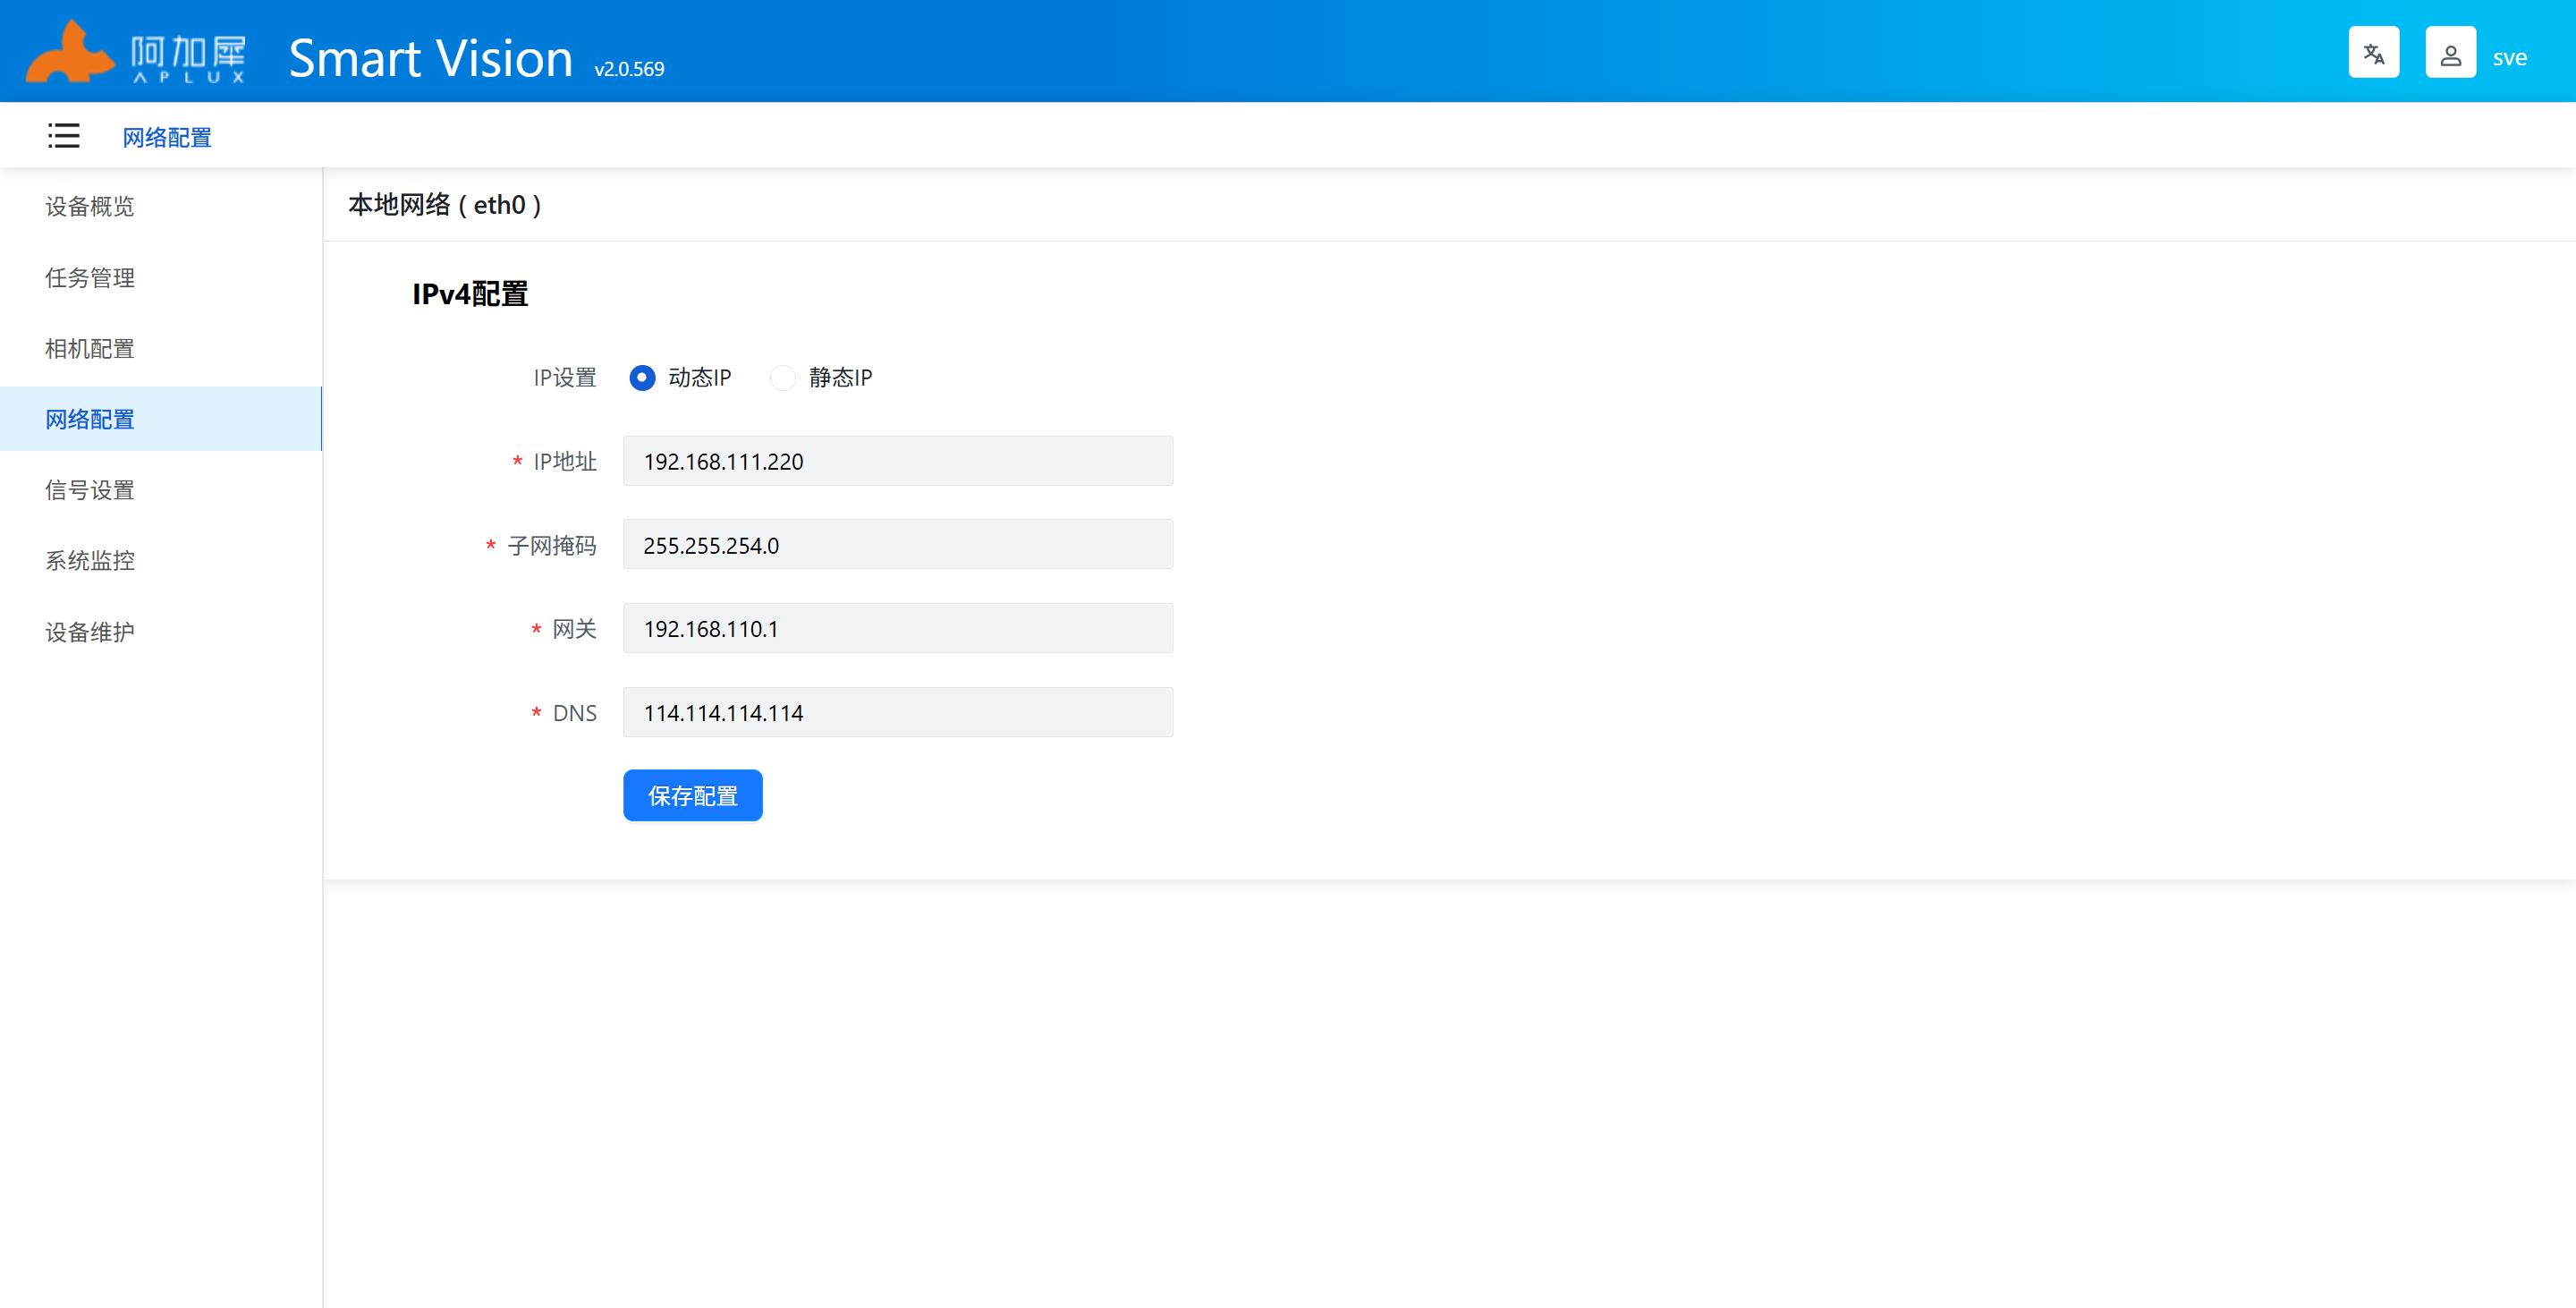Click the APLUX orange logo

70,54
